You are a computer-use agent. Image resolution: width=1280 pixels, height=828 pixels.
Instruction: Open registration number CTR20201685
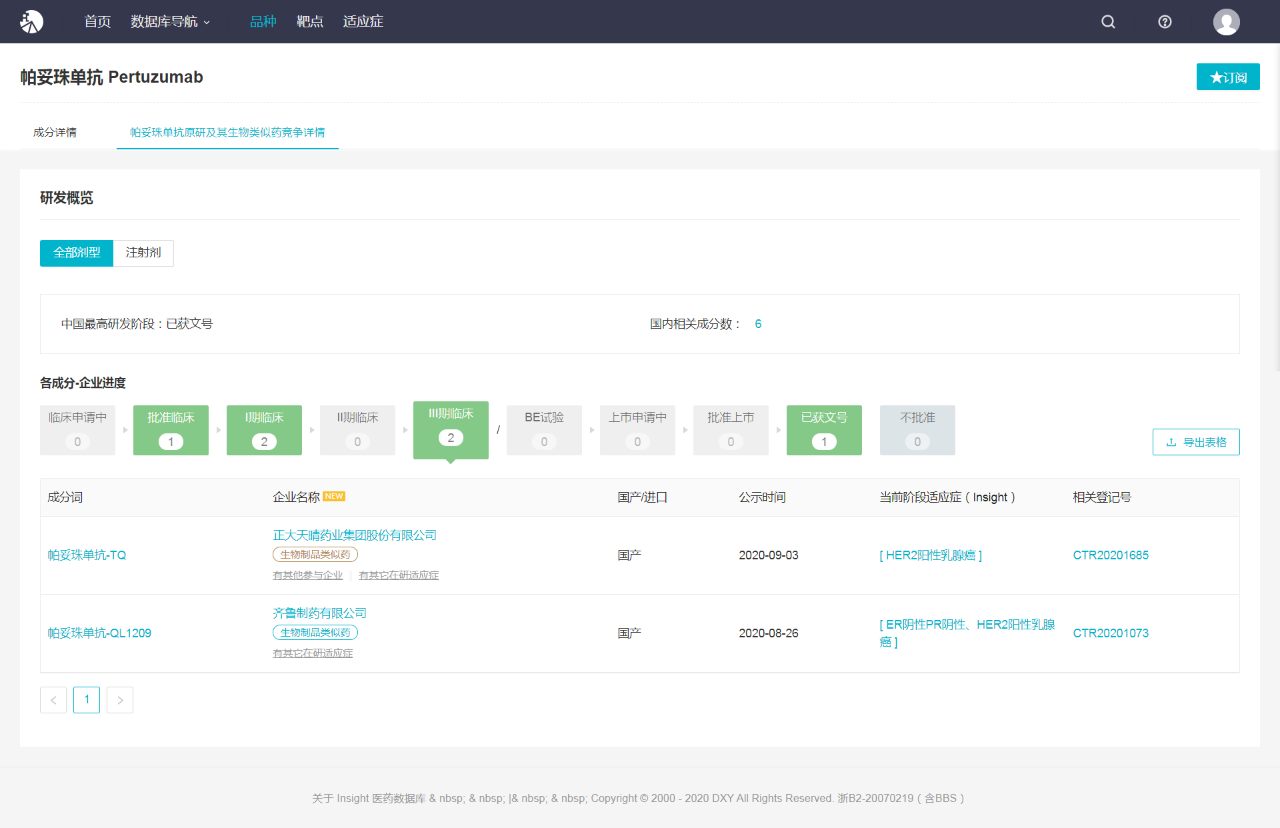(x=1111, y=555)
